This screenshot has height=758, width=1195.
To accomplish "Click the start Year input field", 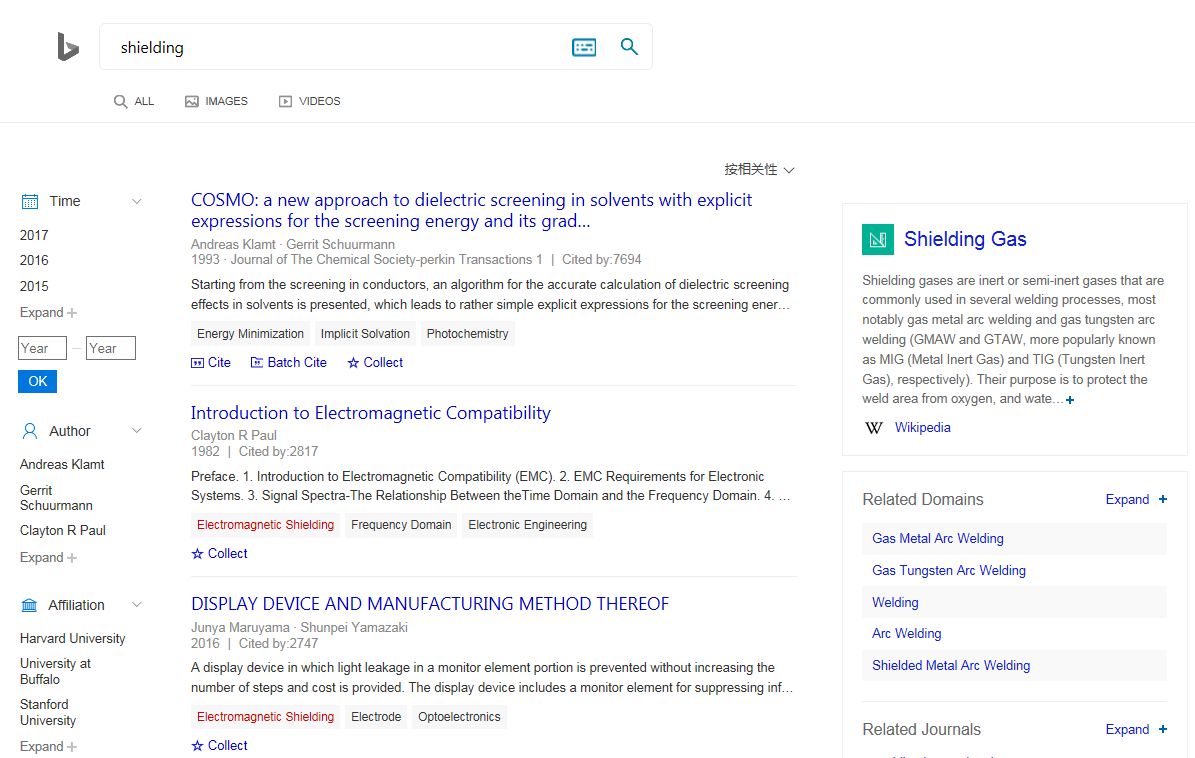I will click(x=42, y=349).
